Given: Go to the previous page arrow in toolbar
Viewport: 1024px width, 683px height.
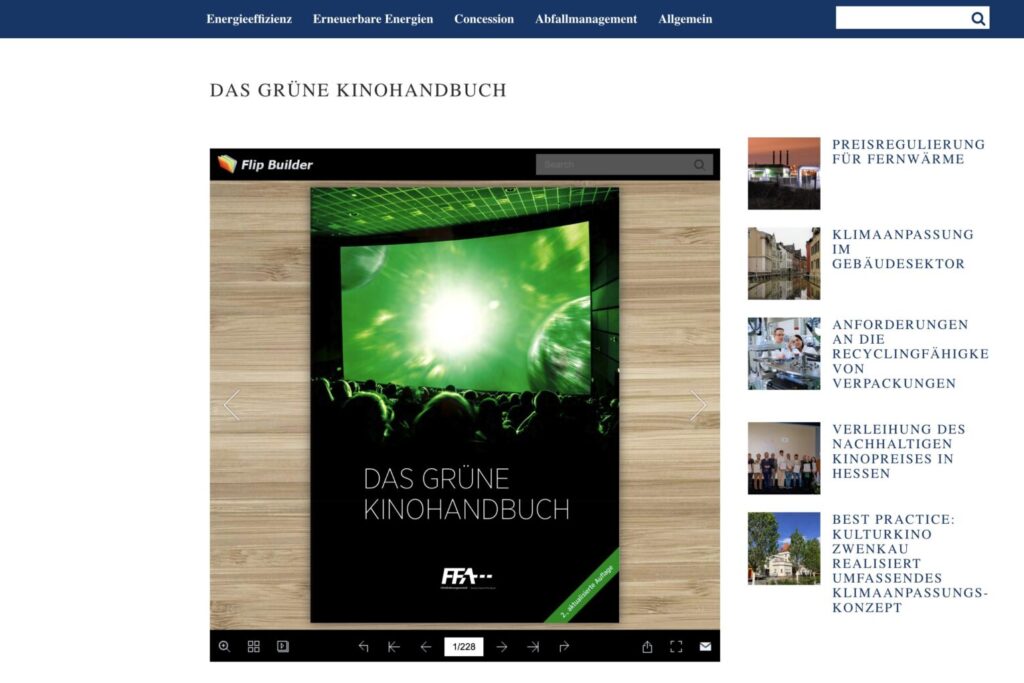Looking at the screenshot, I should click(426, 647).
